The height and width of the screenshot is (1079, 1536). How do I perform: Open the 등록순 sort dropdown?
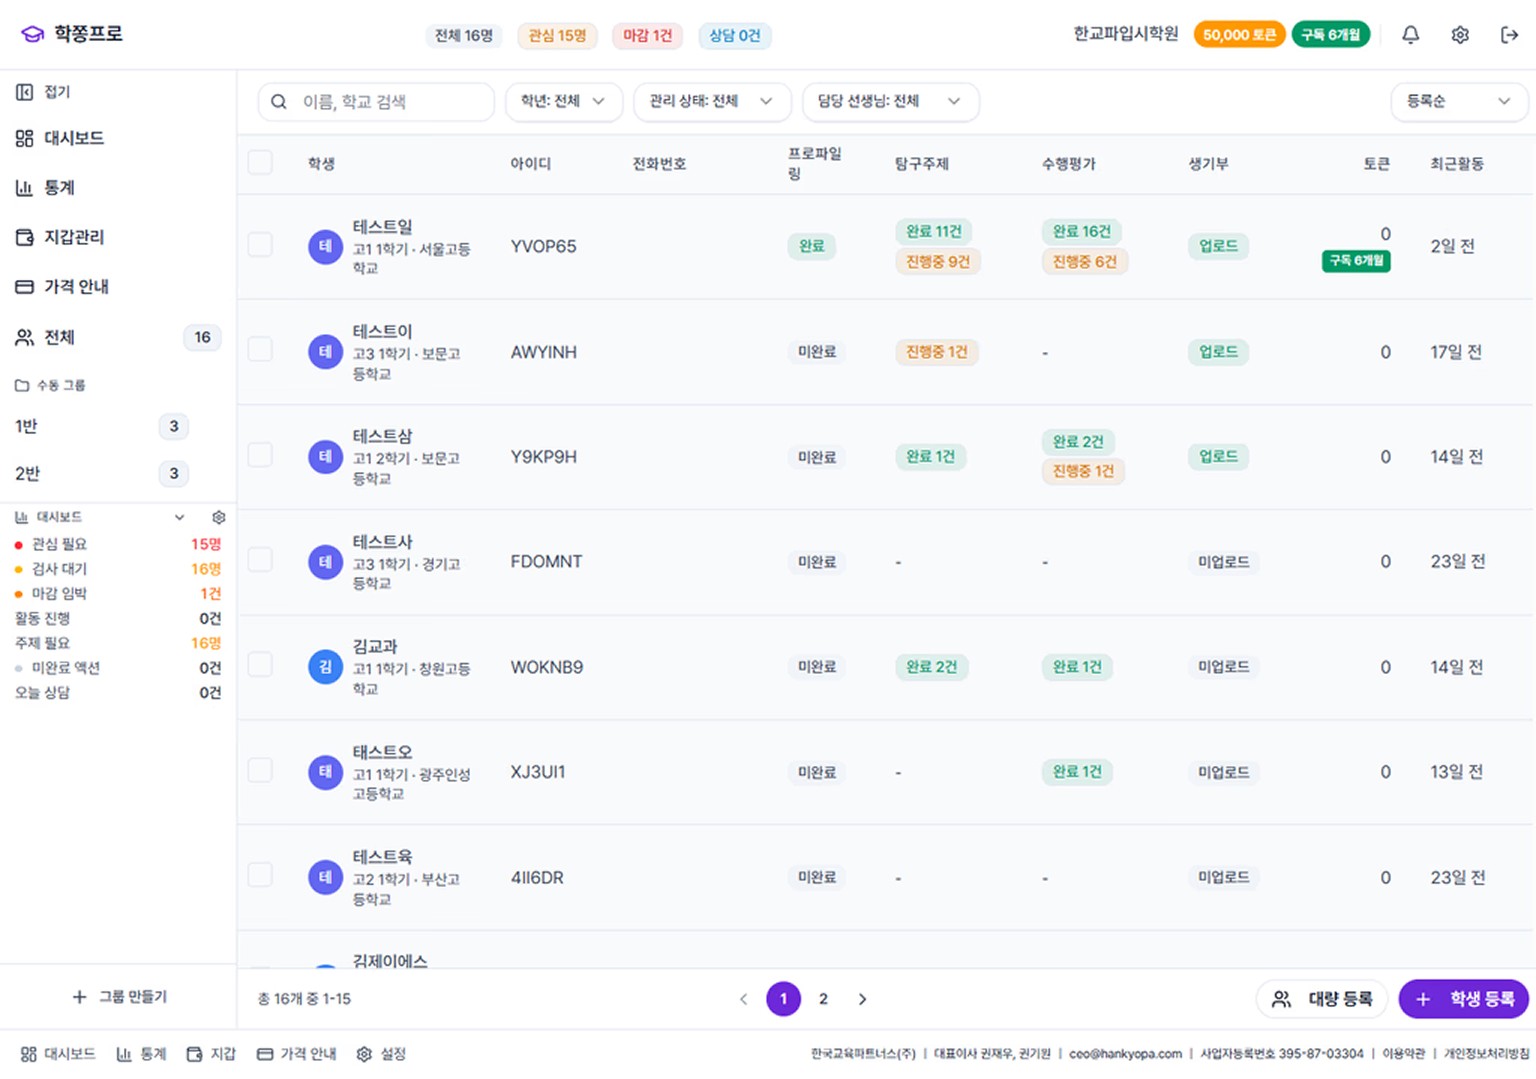[1459, 102]
